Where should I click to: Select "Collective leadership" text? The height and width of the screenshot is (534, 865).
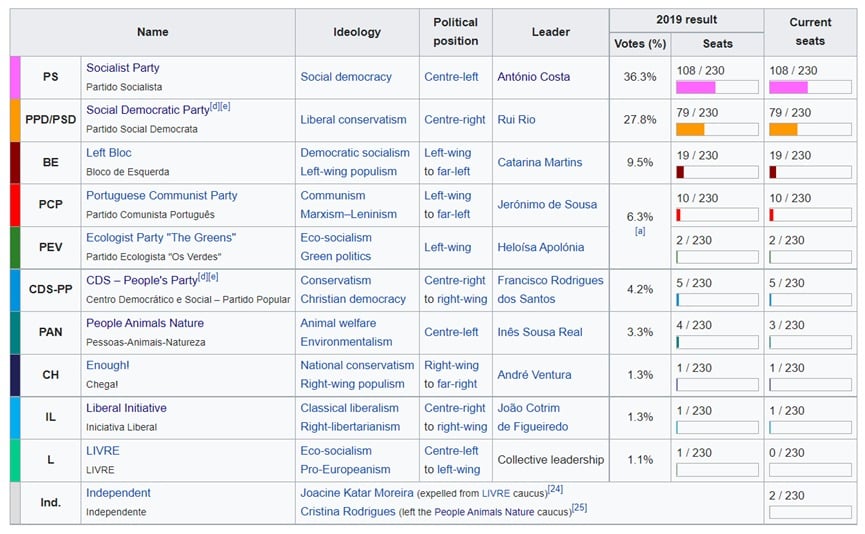[551, 460]
